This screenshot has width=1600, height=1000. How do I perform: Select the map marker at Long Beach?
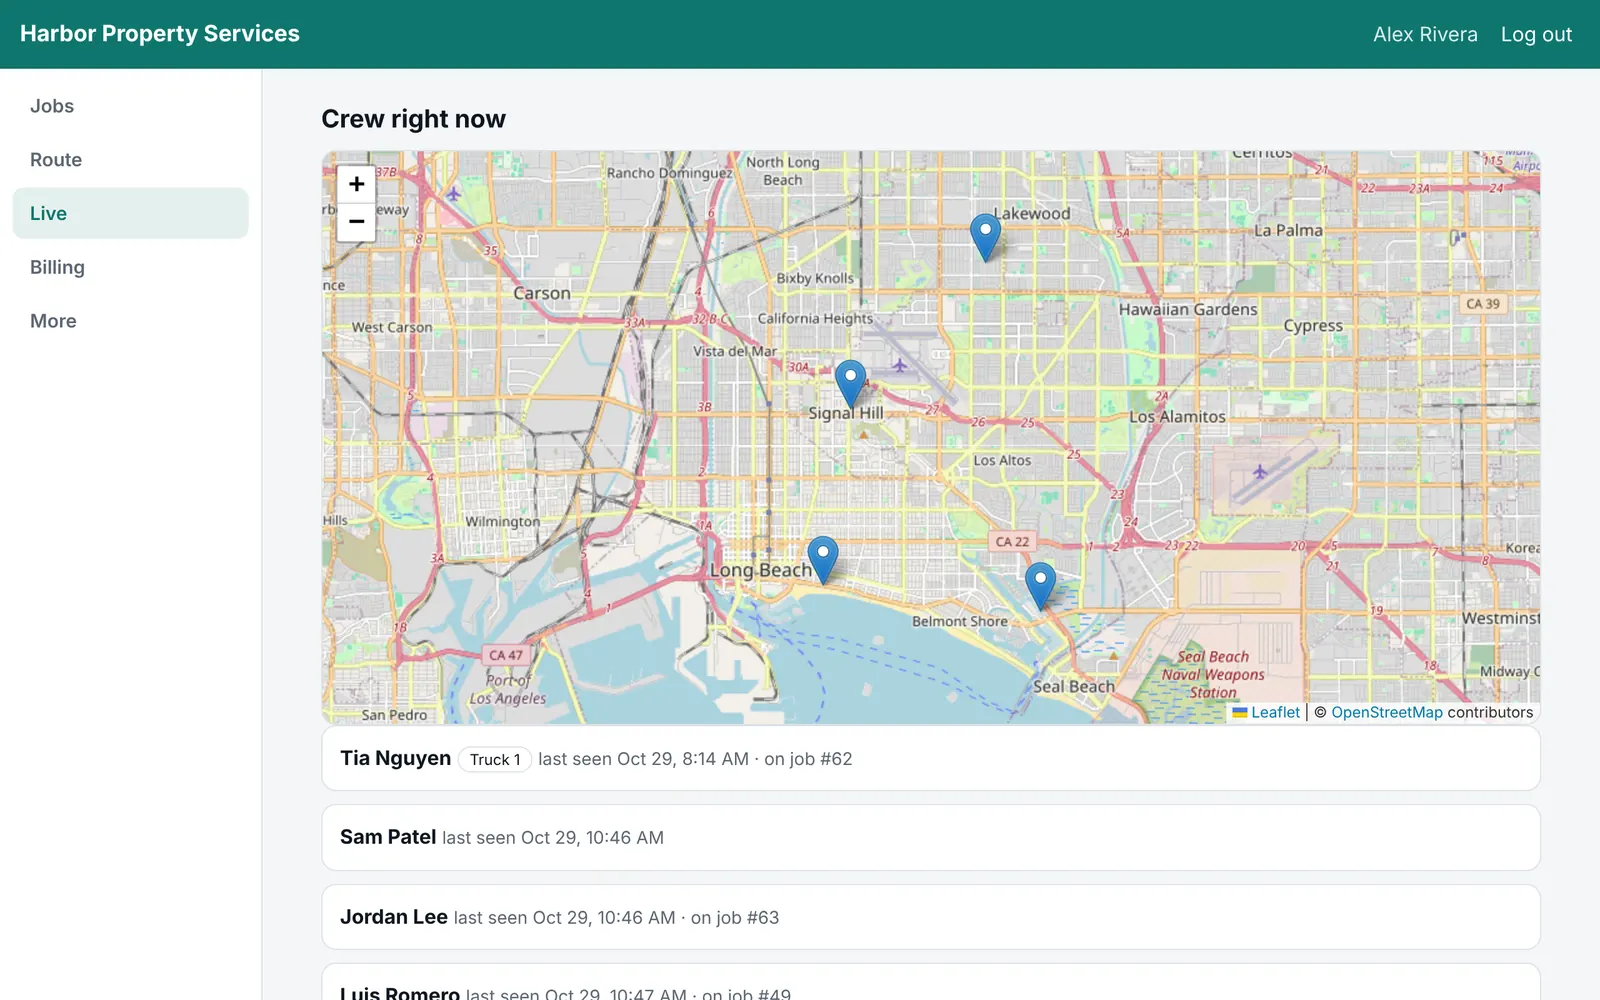(x=822, y=560)
